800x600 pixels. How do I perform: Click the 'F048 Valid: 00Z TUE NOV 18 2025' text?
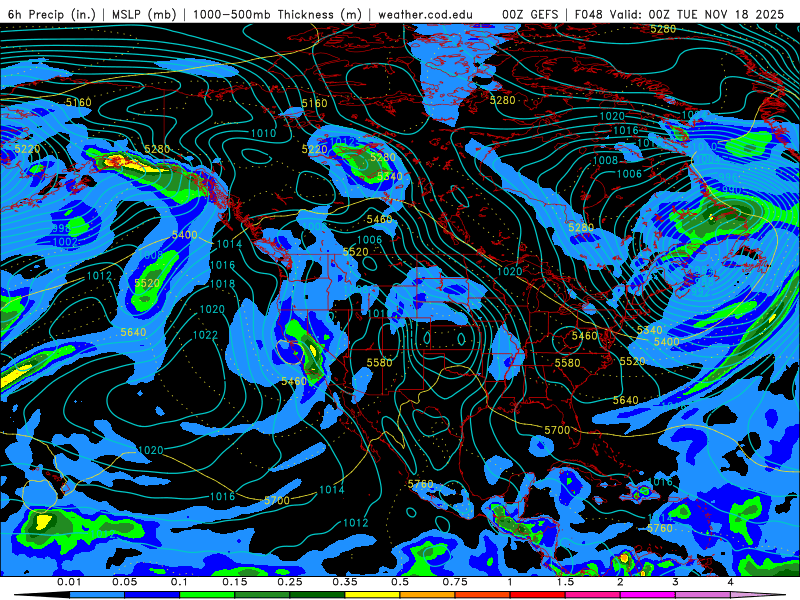point(679,14)
